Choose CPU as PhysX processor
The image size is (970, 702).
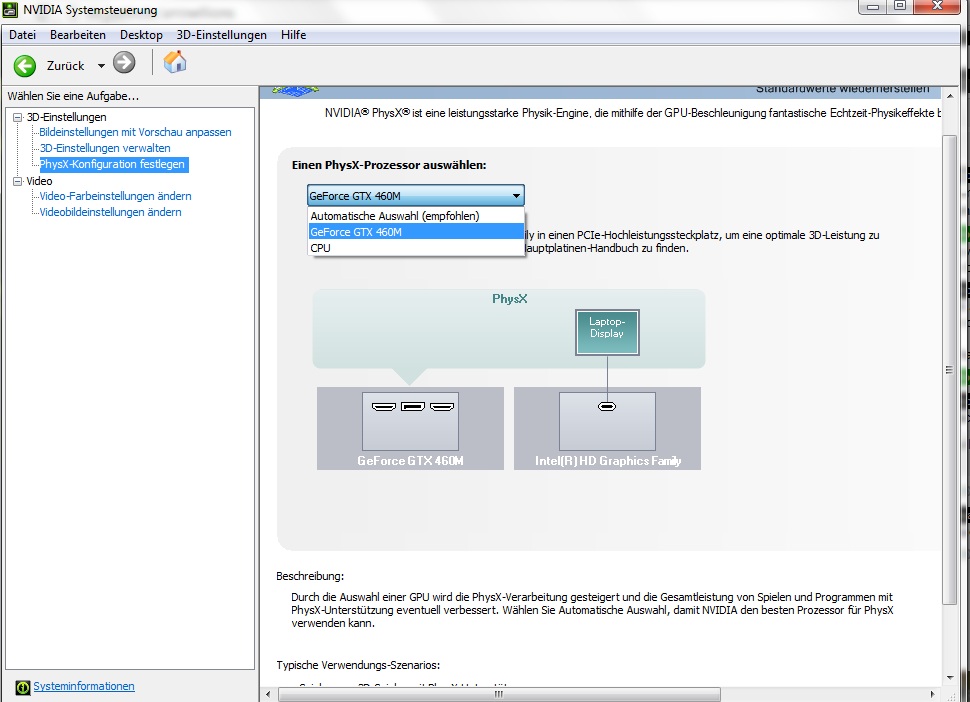point(416,248)
